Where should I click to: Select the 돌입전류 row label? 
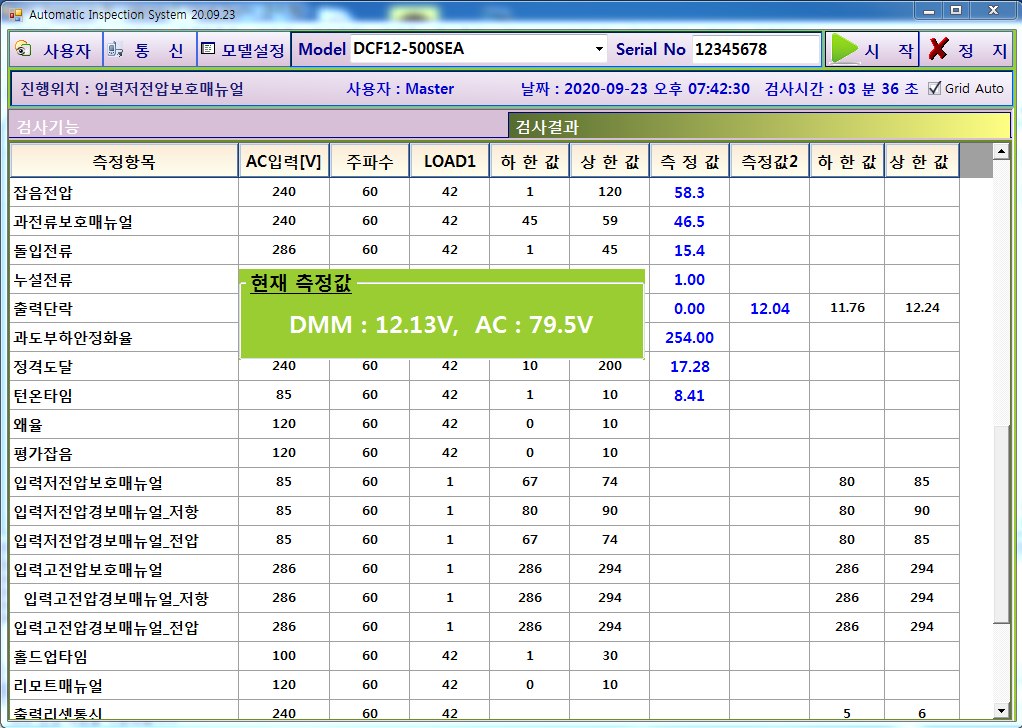(x=43, y=251)
